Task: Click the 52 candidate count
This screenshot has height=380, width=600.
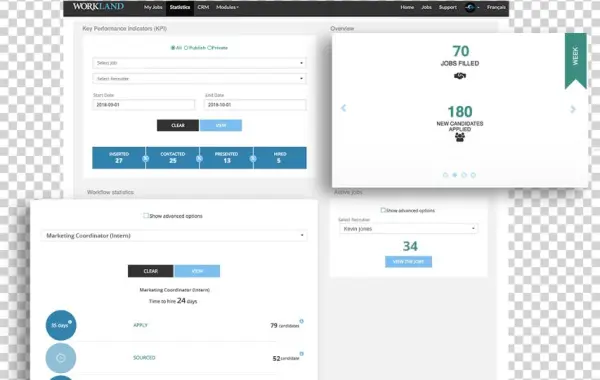Action: (286, 359)
